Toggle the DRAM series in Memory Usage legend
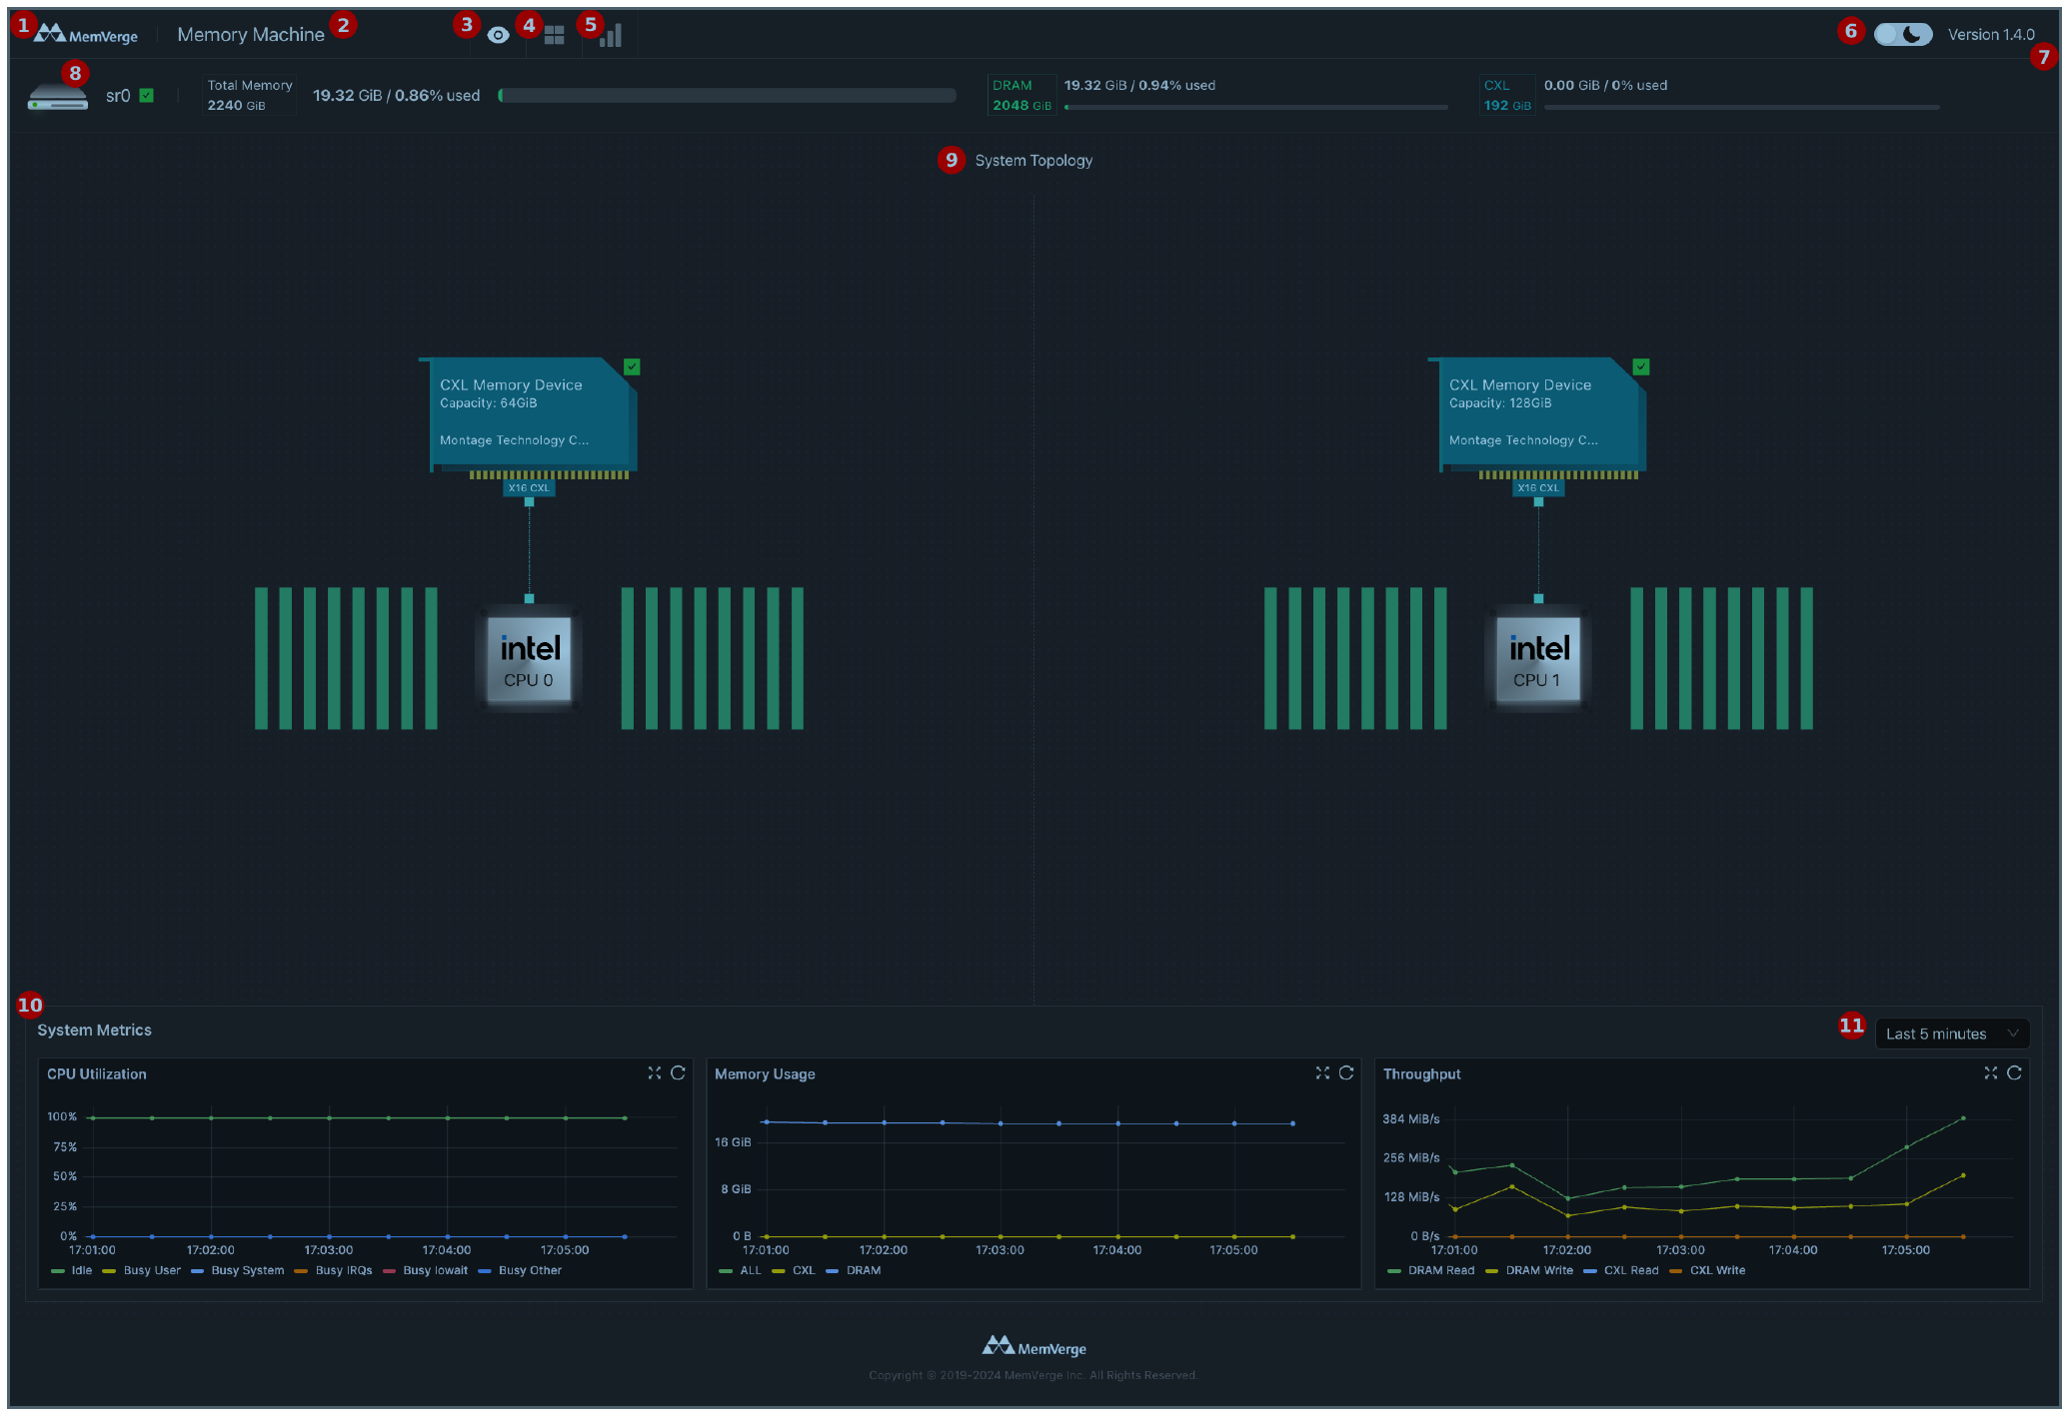Screen dimensions: 2070x1416 (x=853, y=1270)
